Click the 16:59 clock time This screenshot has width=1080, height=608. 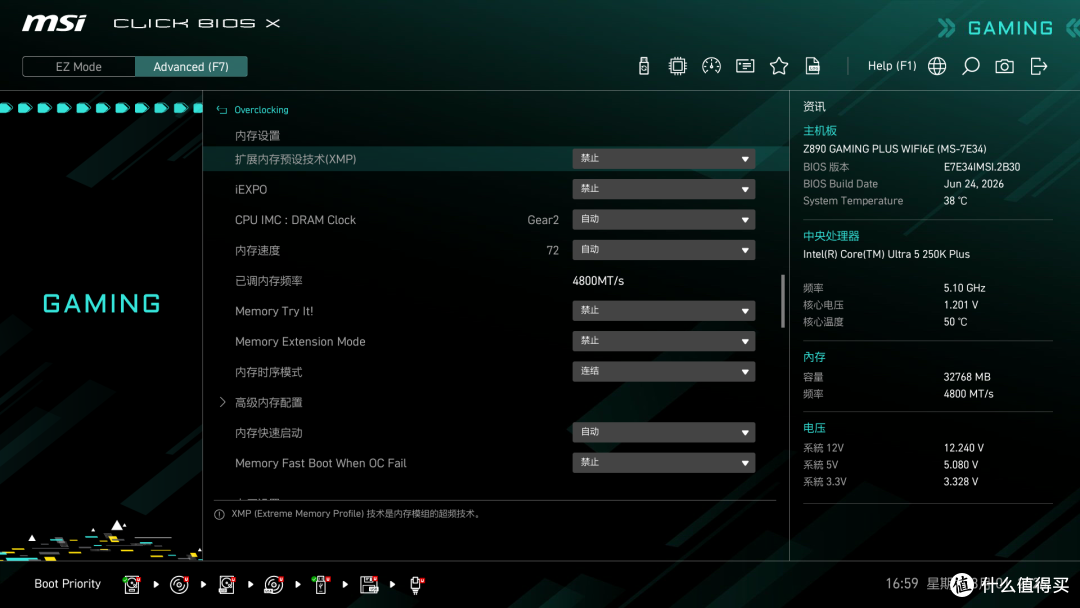point(902,584)
